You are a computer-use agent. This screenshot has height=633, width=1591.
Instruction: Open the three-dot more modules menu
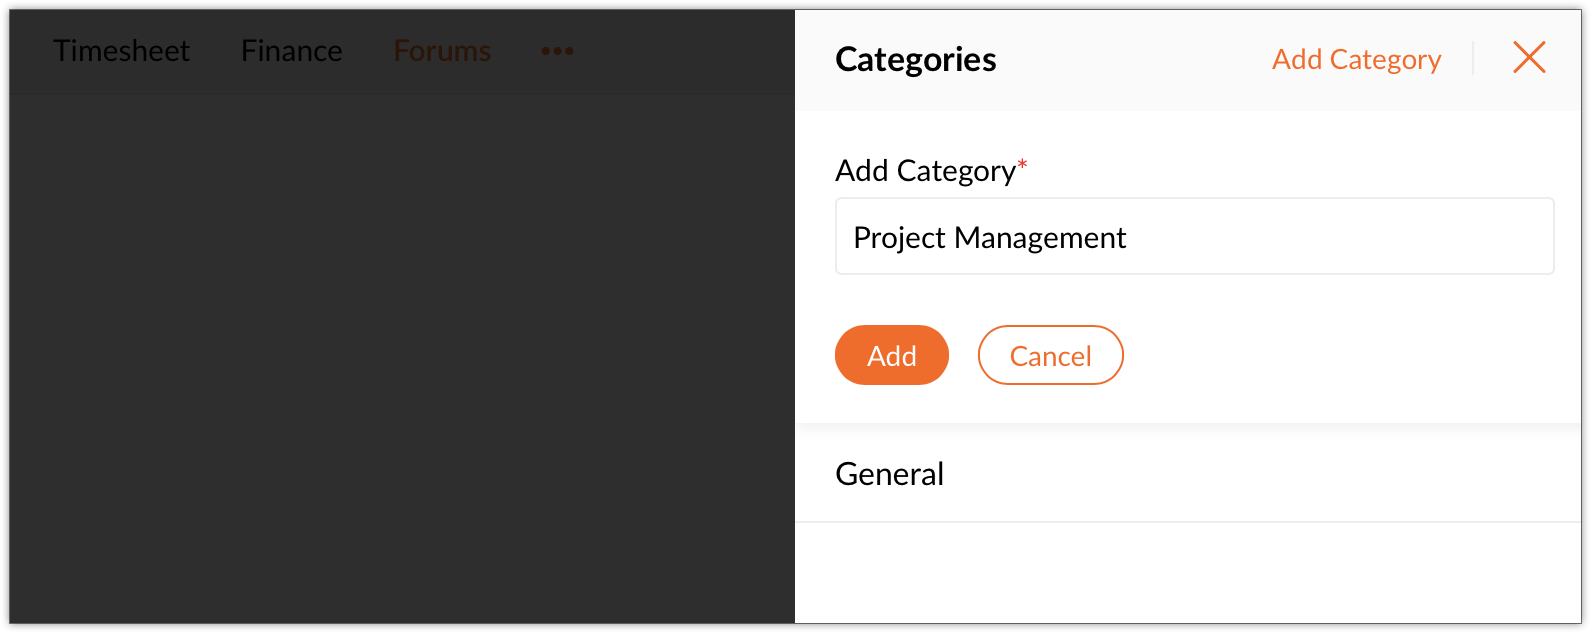point(557,51)
